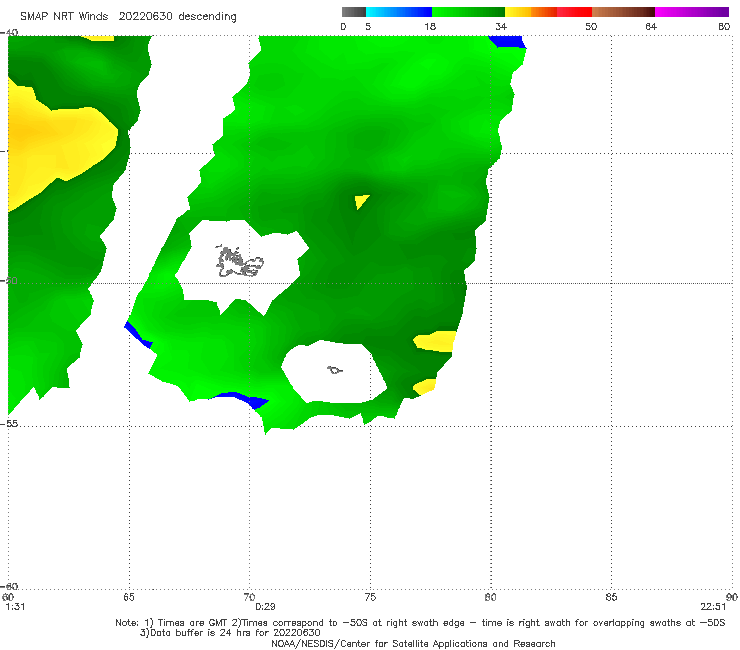The width and height of the screenshot is (740, 650).
Task: Click the 70 longitude axis label
Action: click(x=249, y=597)
